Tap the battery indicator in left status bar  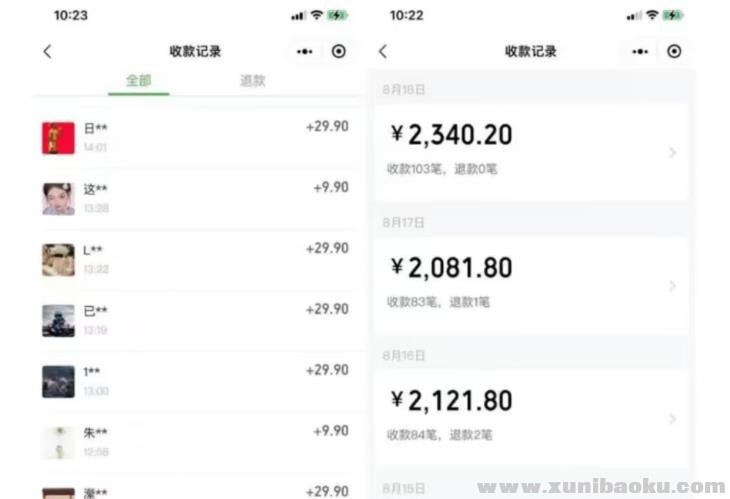tap(337, 16)
